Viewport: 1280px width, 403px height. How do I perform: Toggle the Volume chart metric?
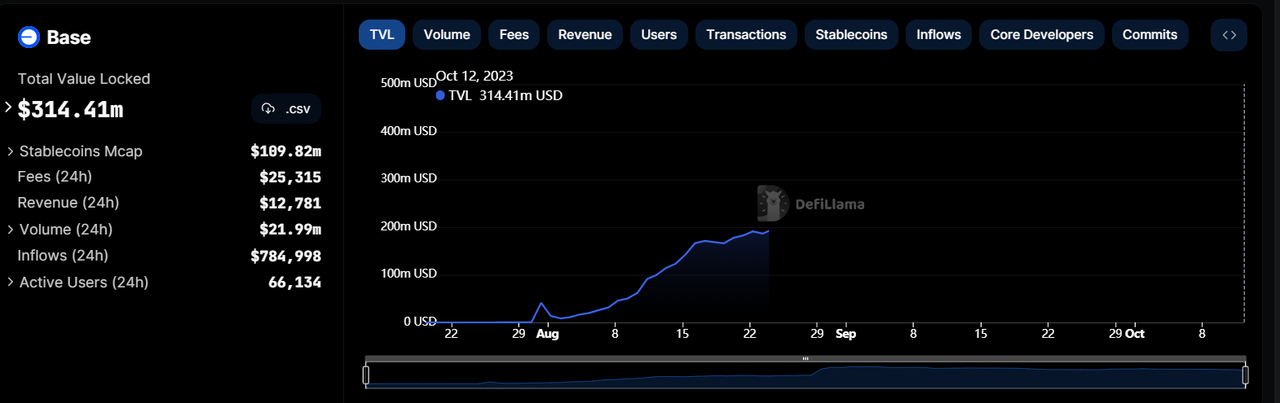click(x=447, y=35)
